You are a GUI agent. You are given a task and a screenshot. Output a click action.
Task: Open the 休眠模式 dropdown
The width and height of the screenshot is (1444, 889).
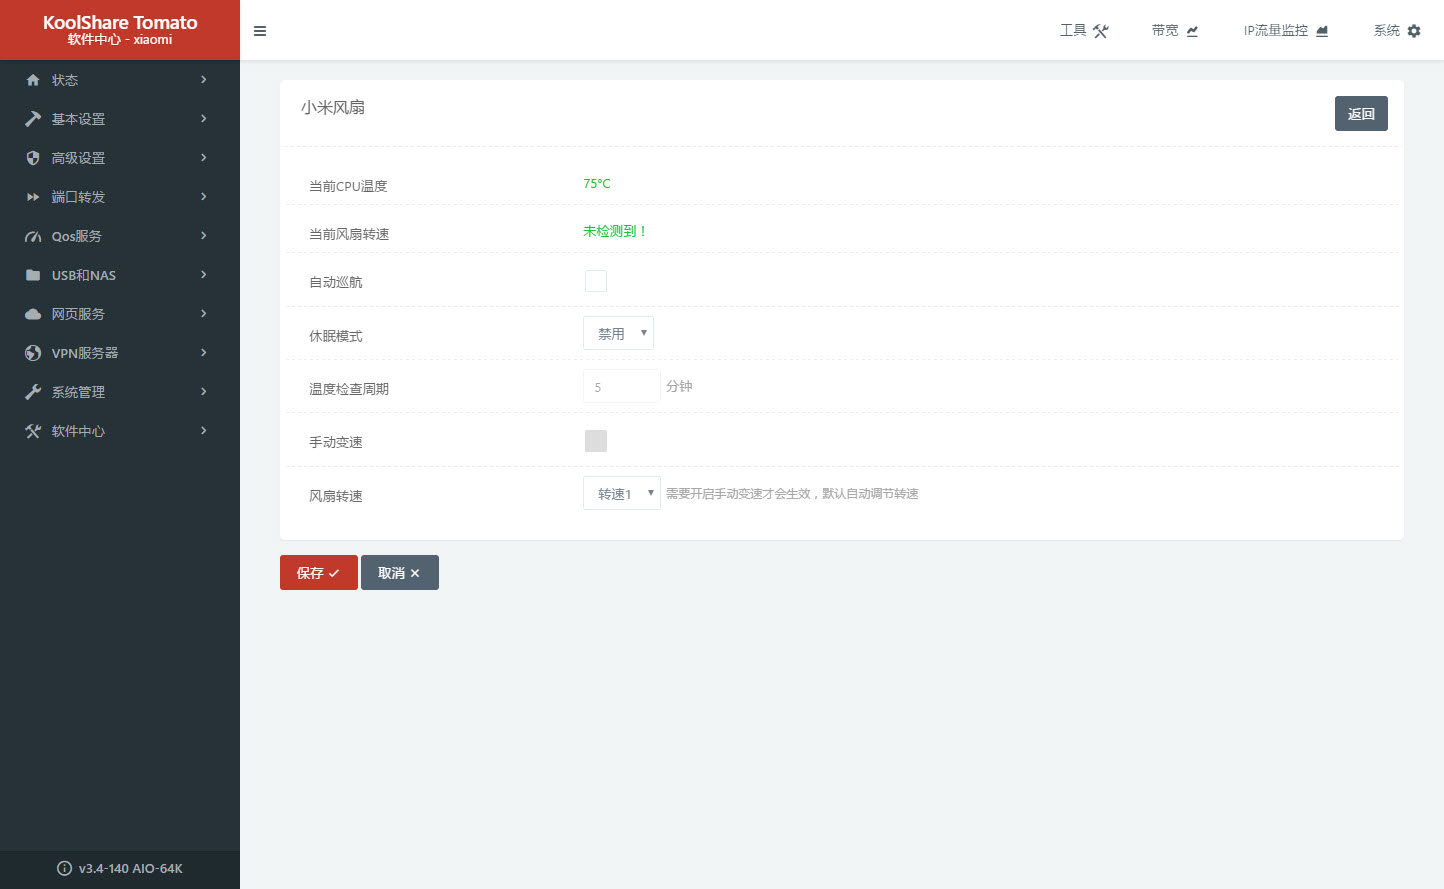618,334
